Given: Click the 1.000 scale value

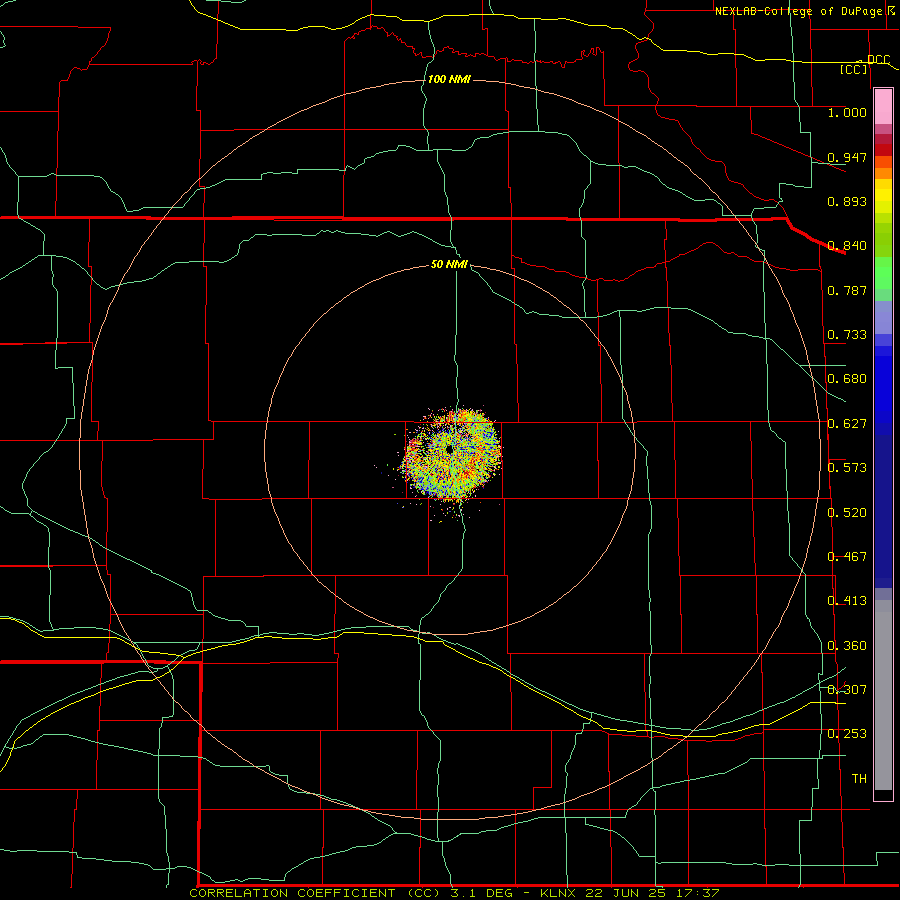Looking at the screenshot, I should 847,112.
